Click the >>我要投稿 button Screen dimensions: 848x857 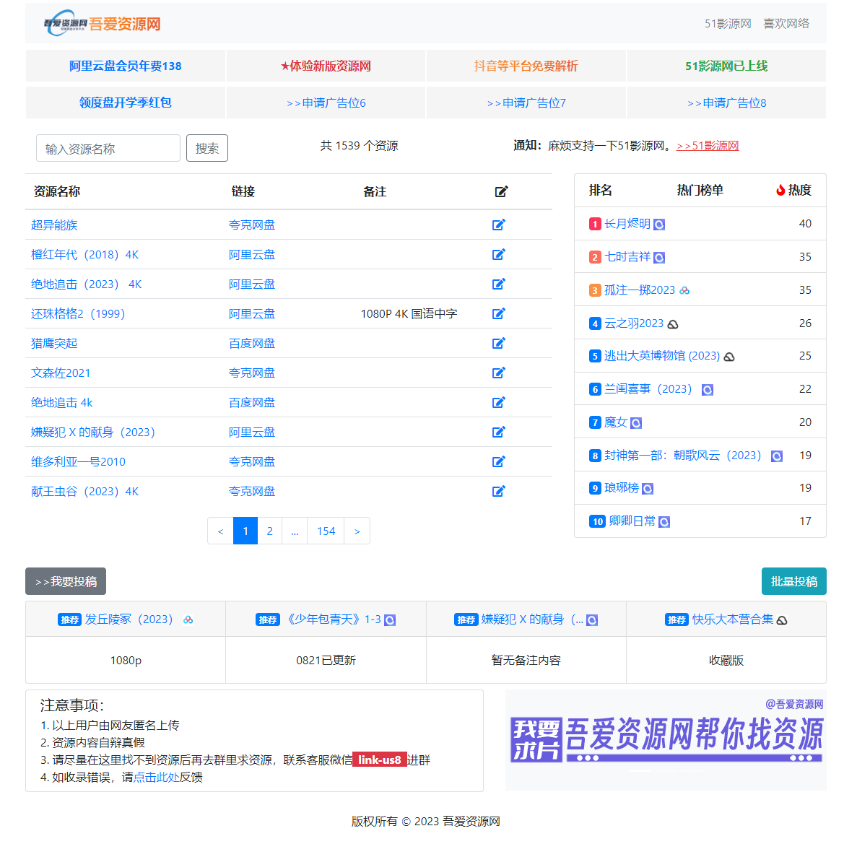(x=65, y=581)
